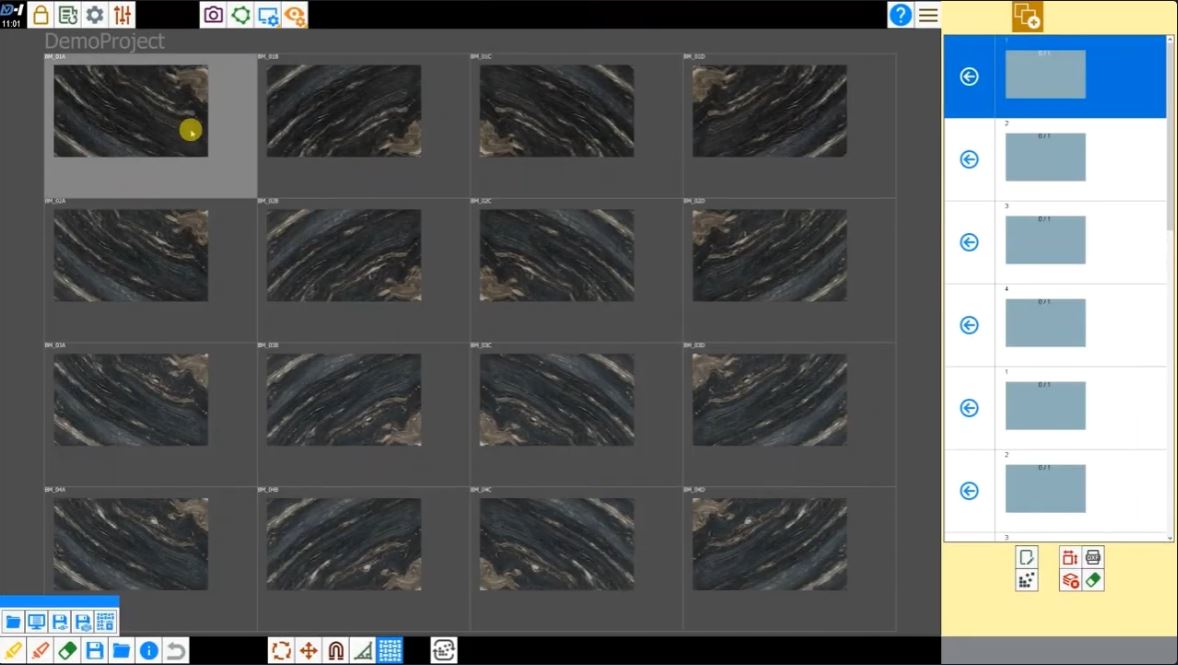
Task: Click the left arrow on part row 4
Action: (x=969, y=325)
